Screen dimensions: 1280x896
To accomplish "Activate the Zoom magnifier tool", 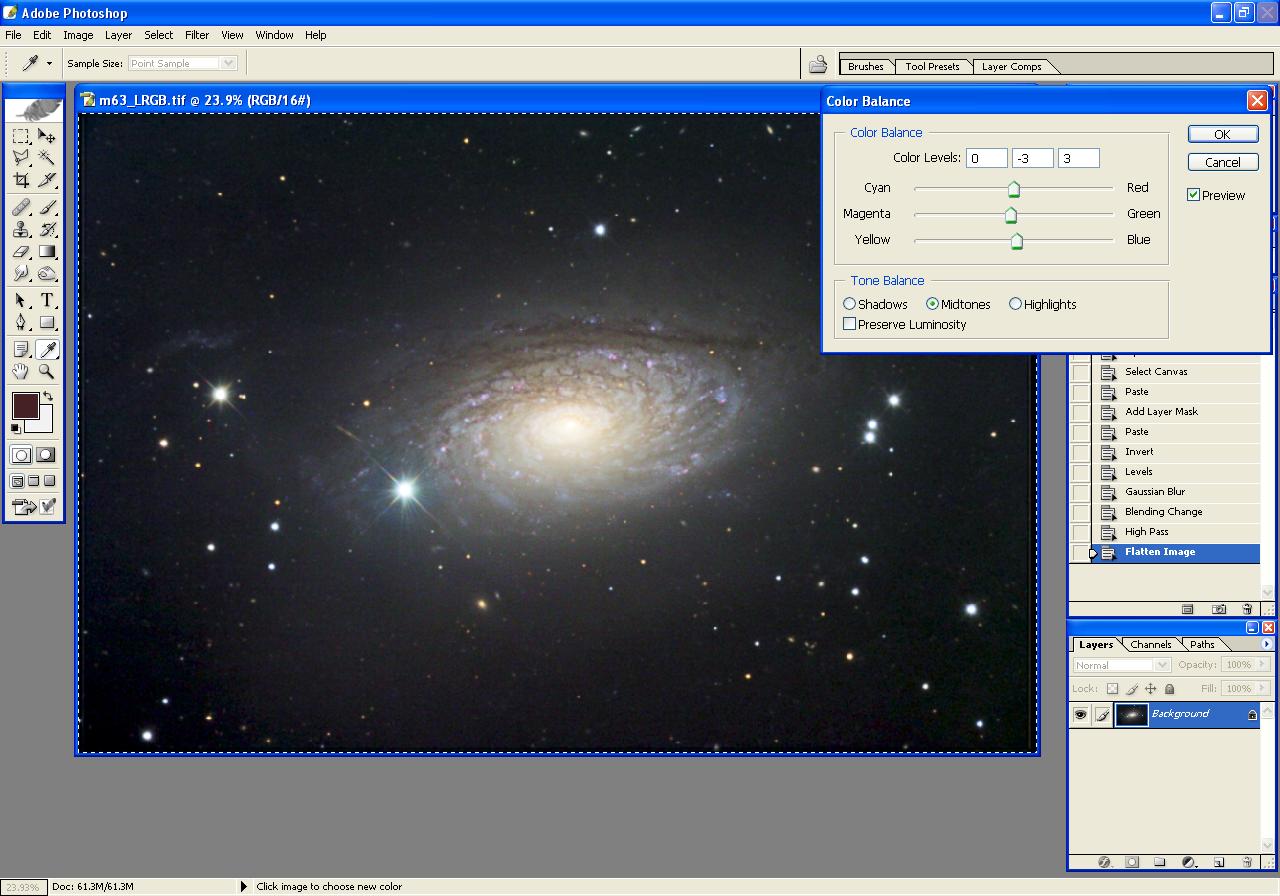I will point(47,372).
